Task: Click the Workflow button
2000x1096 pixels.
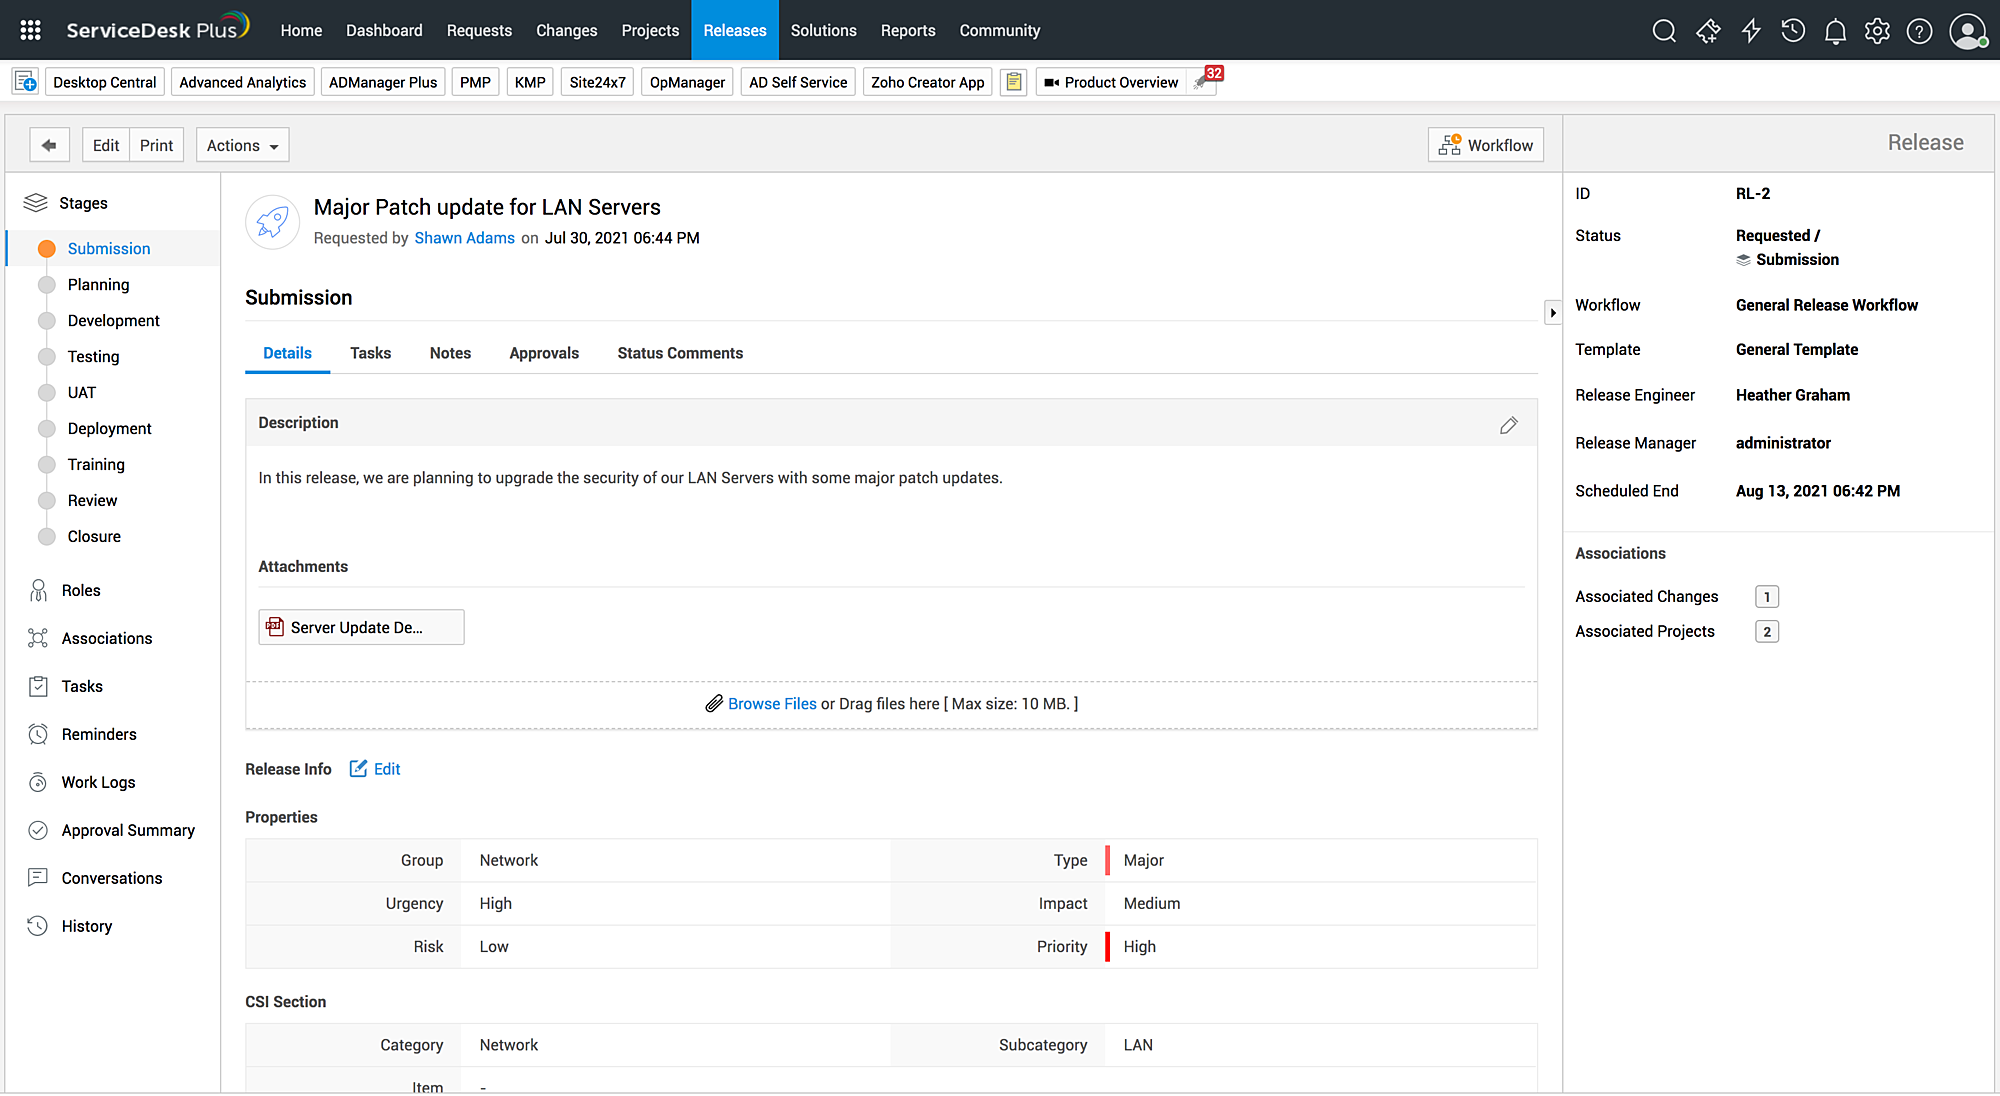Action: pos(1485,145)
